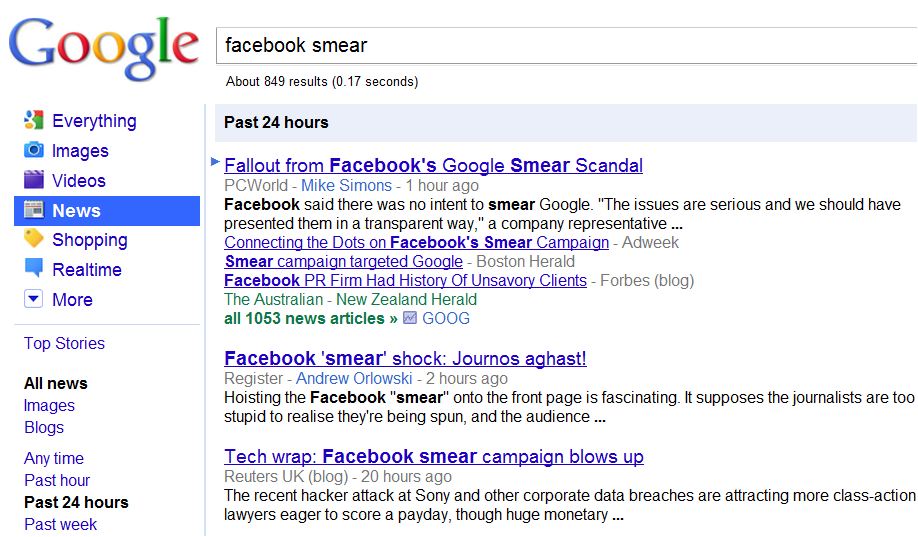The height and width of the screenshot is (537, 918).
Task: Open Mike Simons author link
Action: point(347,185)
